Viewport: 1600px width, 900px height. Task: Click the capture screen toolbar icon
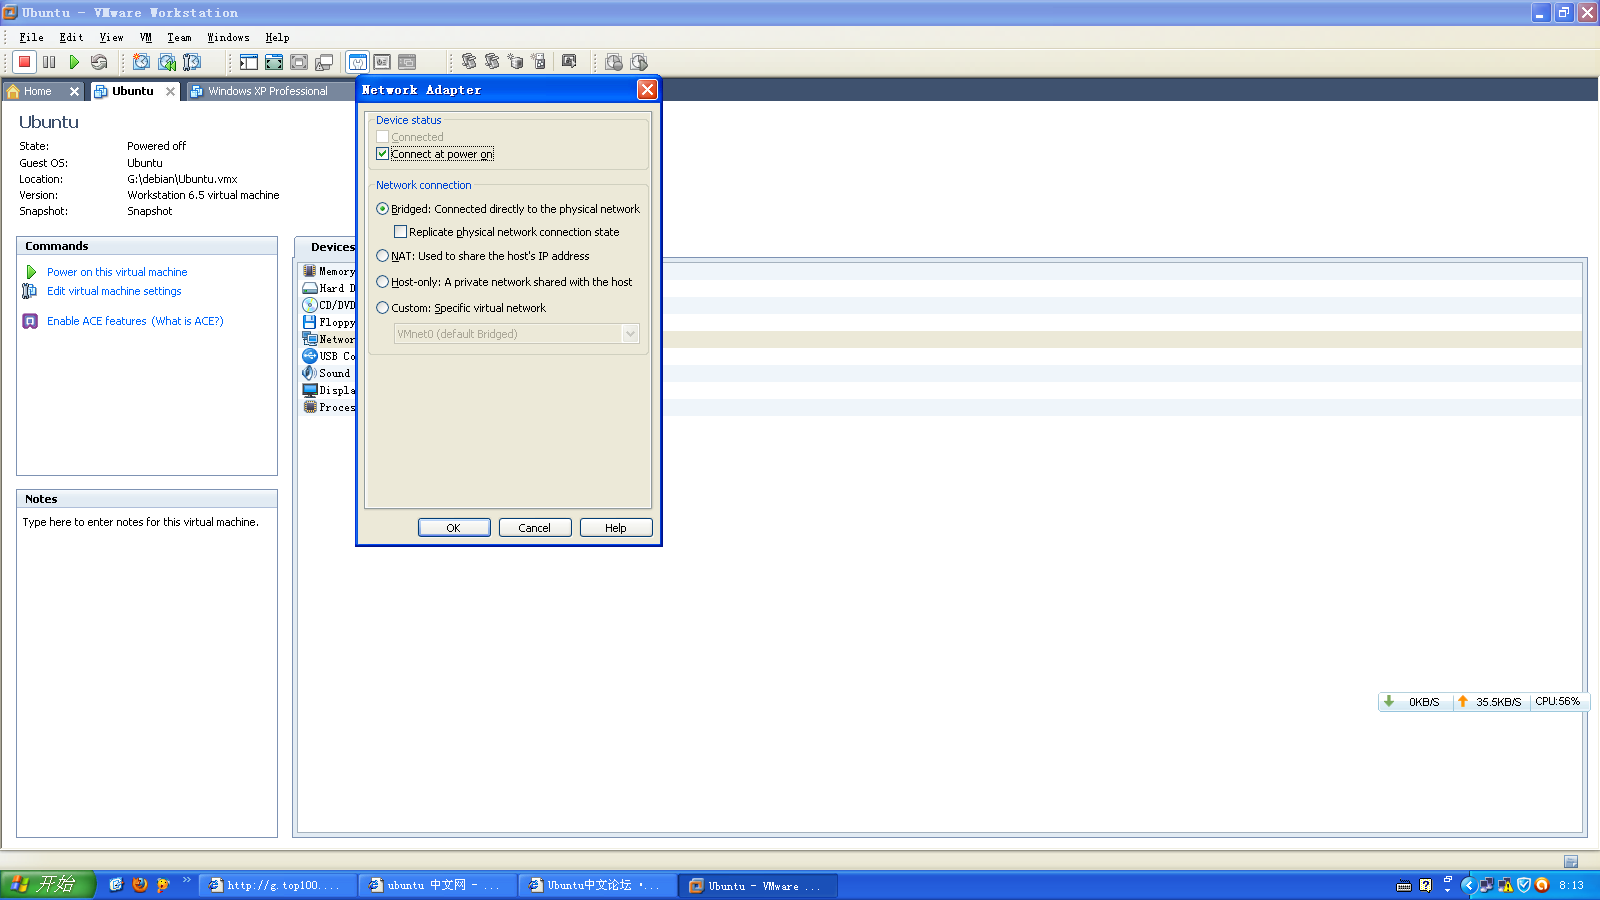(569, 62)
